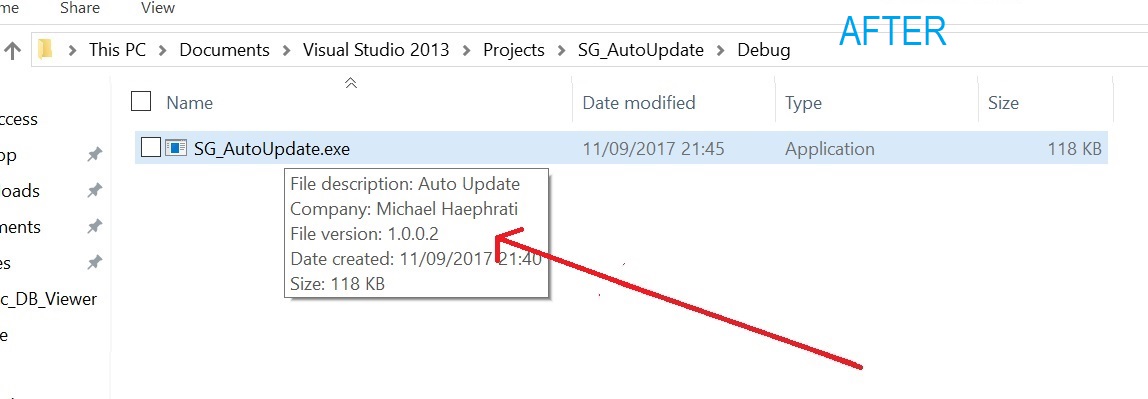Open dropdown chevron after SG_AutoUpdate breadcrumb
Viewport: 1148px width, 399px height.
point(720,51)
